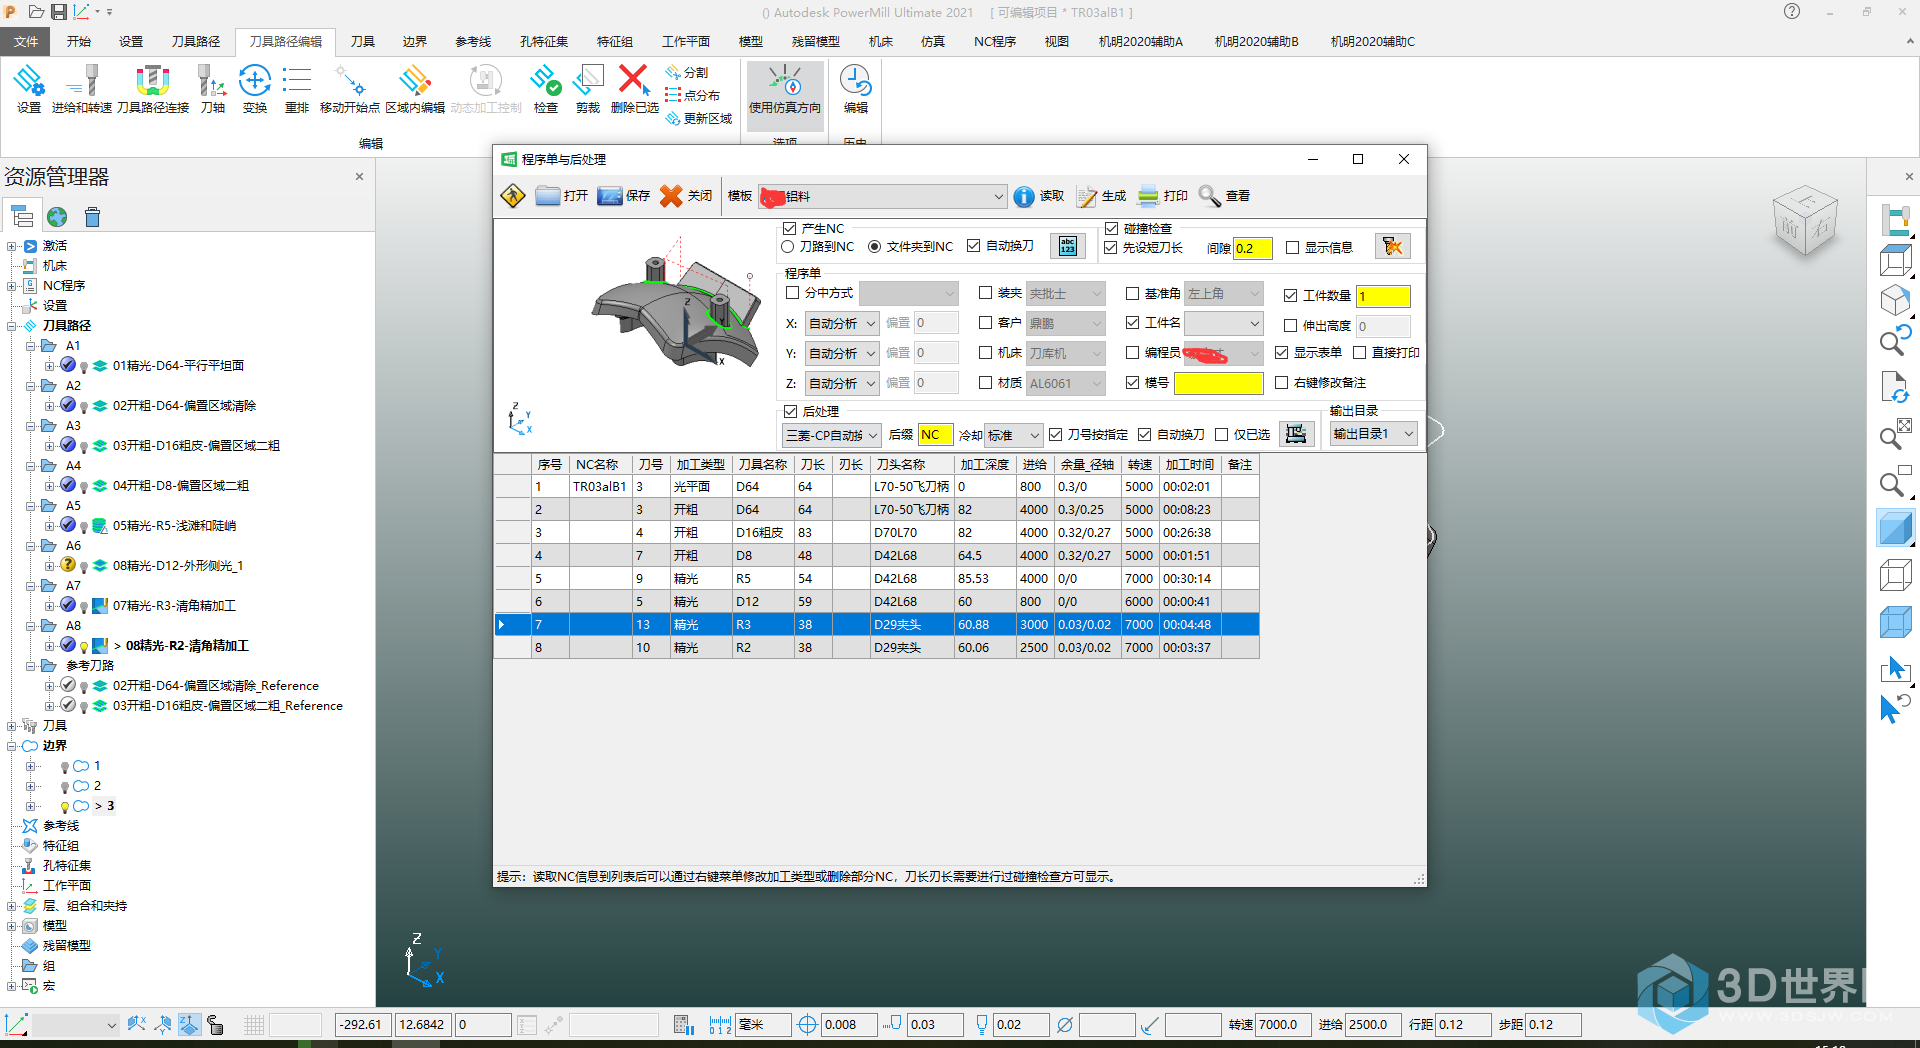Toggle the 工件数量 checkbox

pyautogui.click(x=1290, y=295)
